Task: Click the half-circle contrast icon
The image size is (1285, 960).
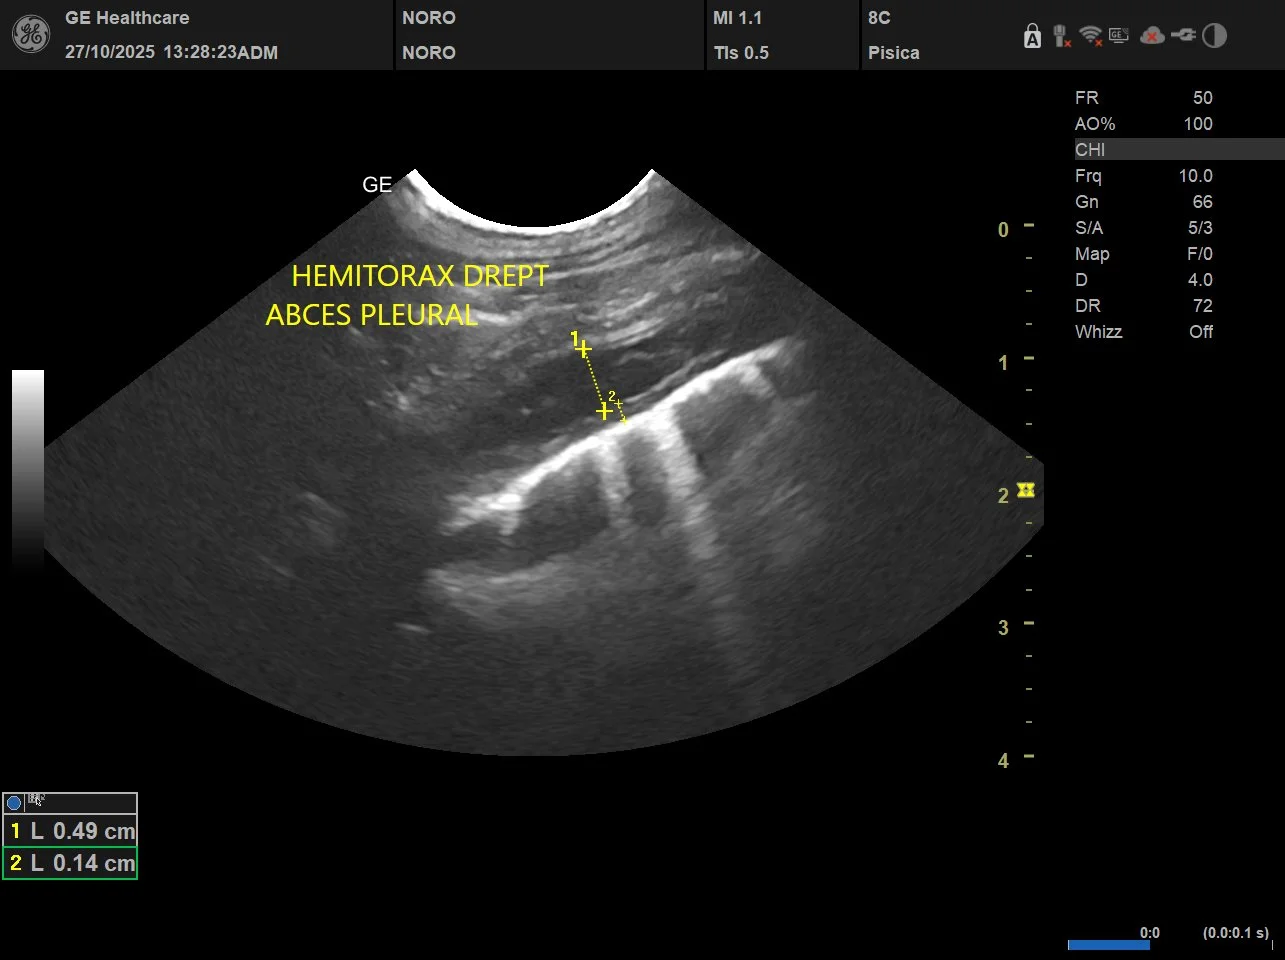Action: tap(1214, 36)
